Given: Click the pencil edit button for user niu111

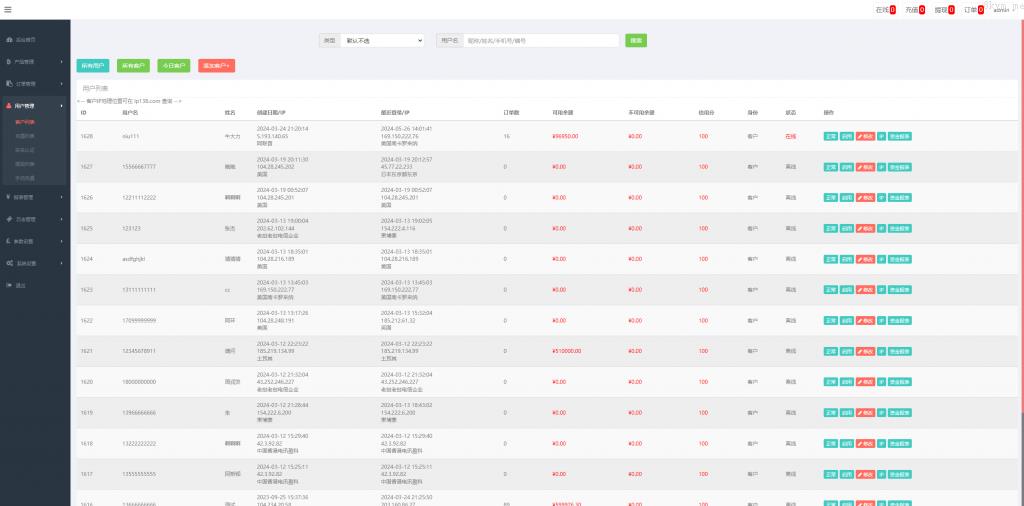Looking at the screenshot, I should 865,135.
